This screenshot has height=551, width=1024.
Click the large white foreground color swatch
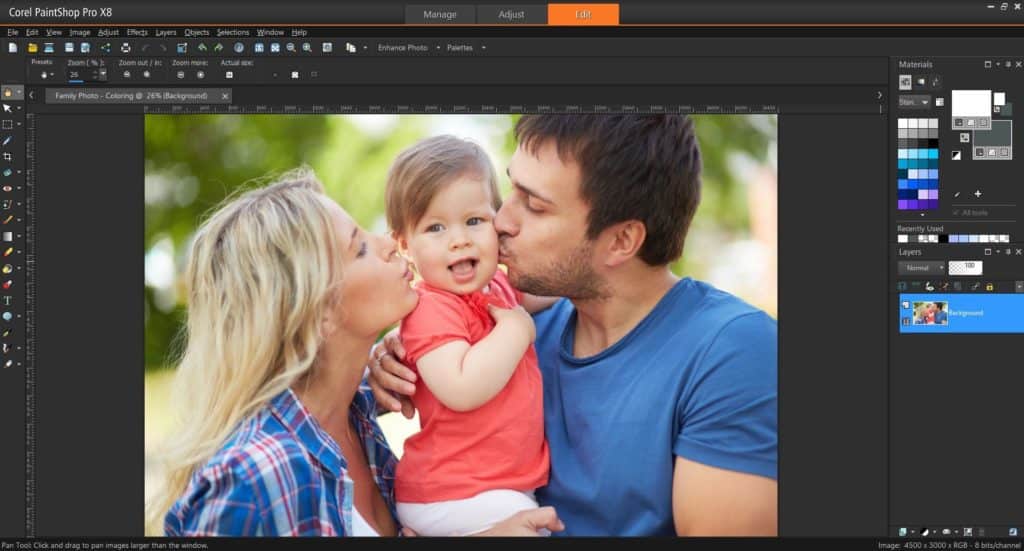969,103
